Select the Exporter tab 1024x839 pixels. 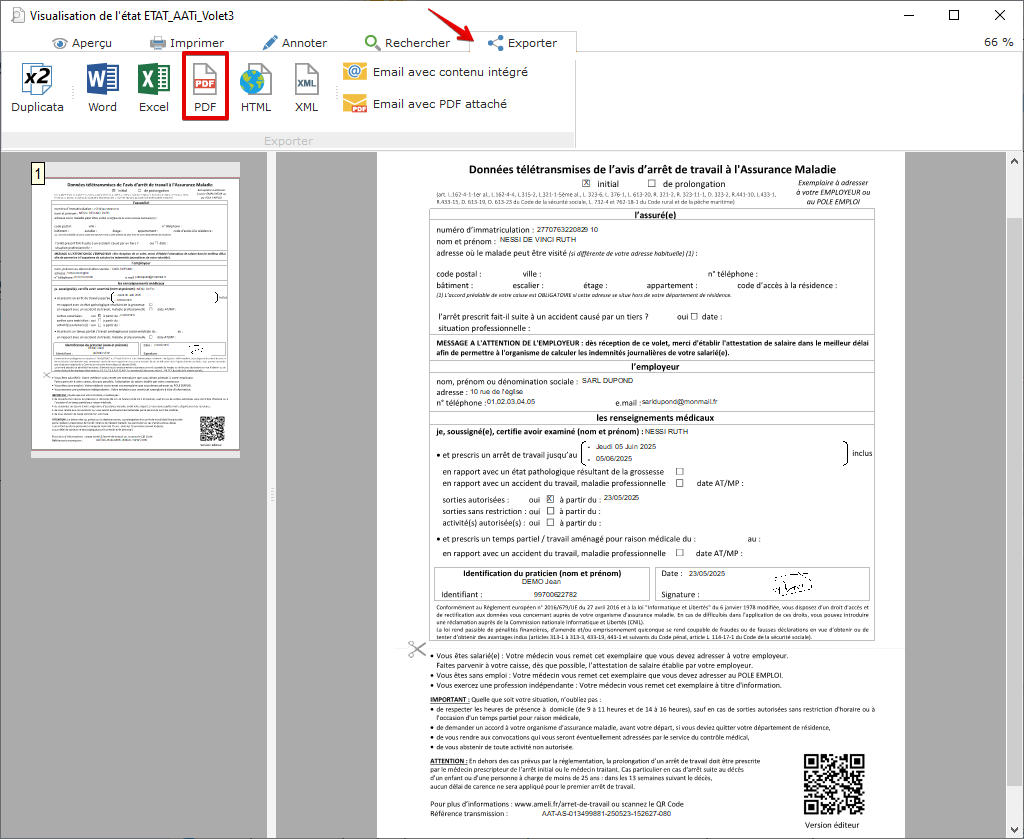point(521,43)
